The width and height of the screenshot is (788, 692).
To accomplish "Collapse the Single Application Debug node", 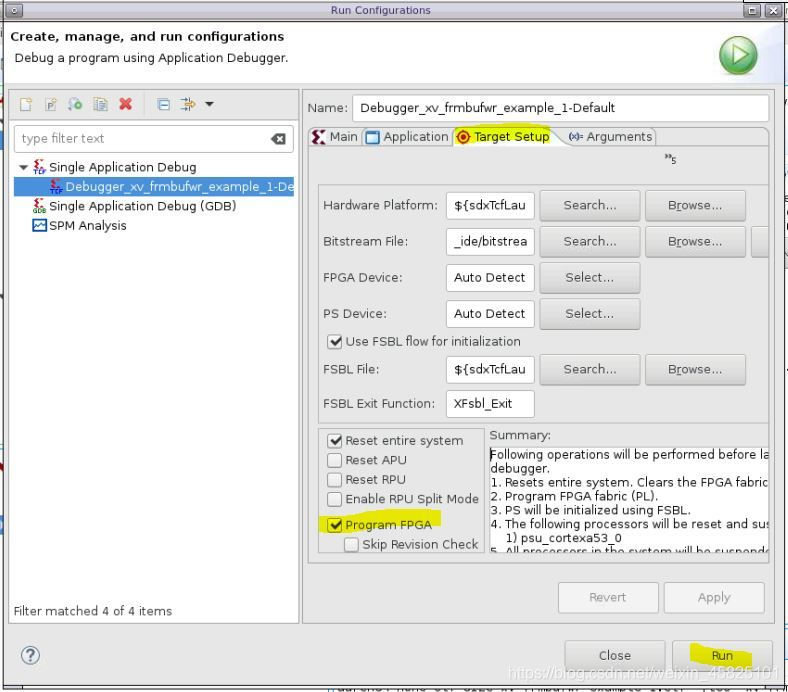I will pos(23,167).
